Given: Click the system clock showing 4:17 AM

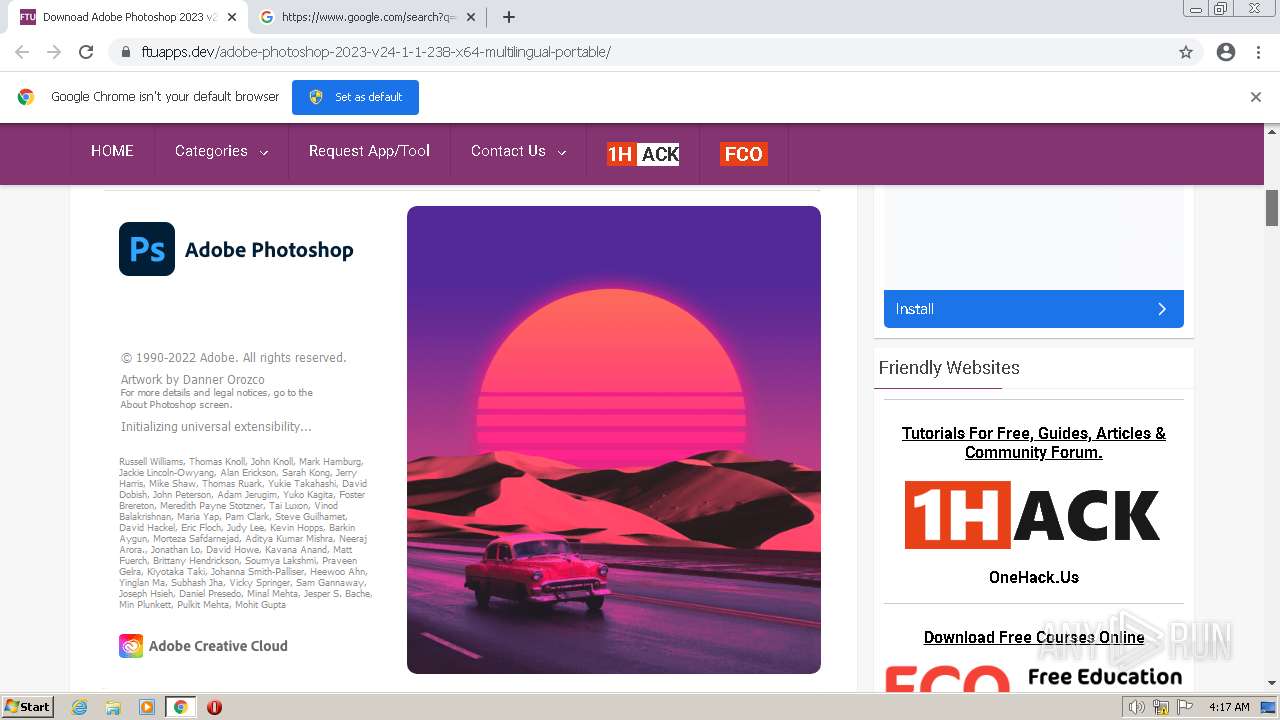Looking at the screenshot, I should coord(1229,707).
